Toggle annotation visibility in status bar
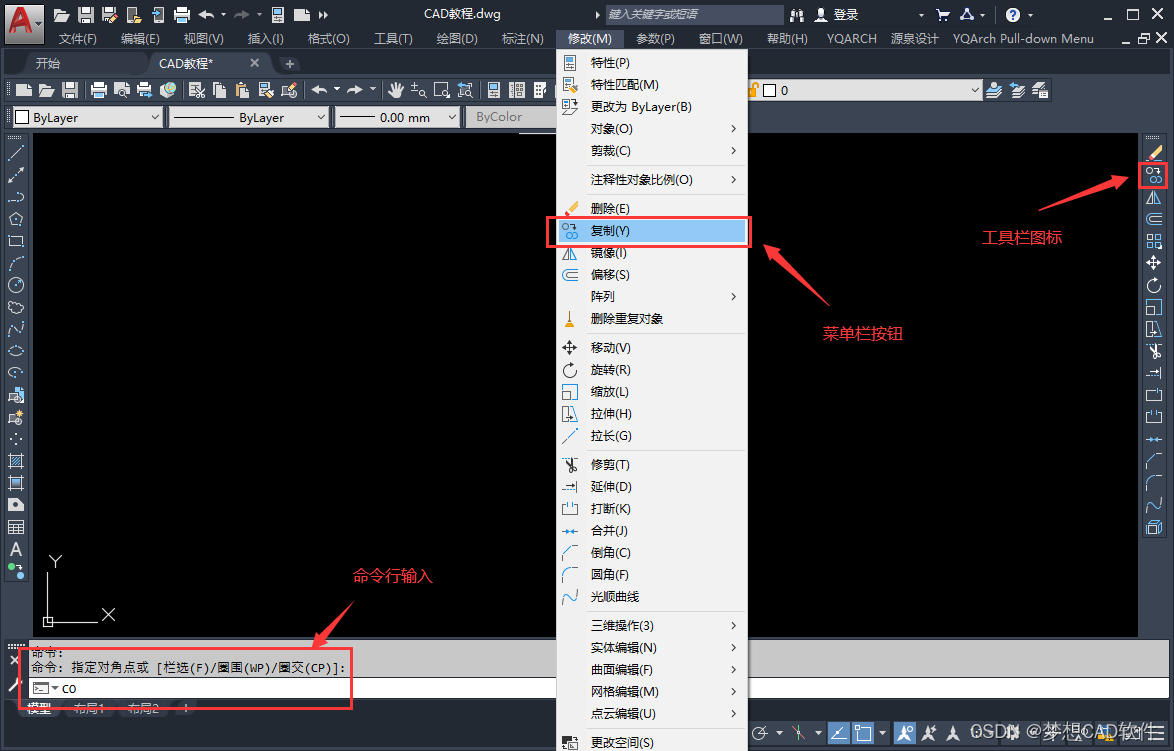Viewport: 1174px width, 751px height. [x=904, y=733]
